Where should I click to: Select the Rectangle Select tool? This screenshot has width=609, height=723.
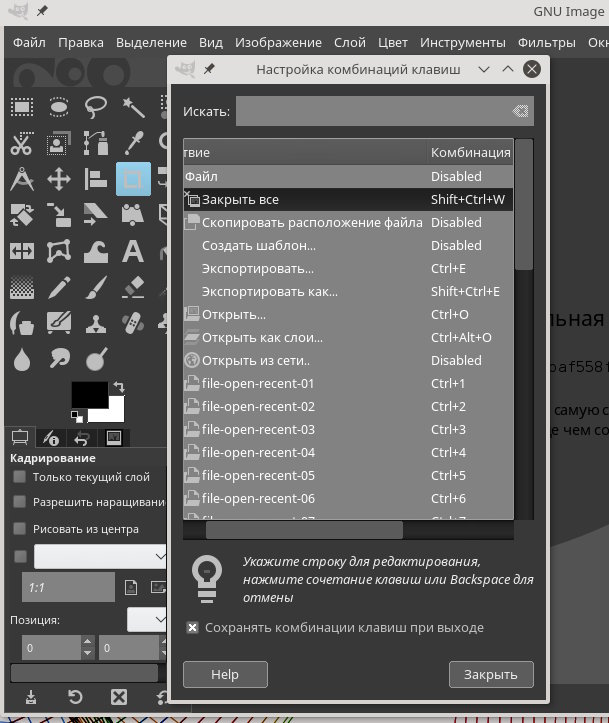(22, 107)
